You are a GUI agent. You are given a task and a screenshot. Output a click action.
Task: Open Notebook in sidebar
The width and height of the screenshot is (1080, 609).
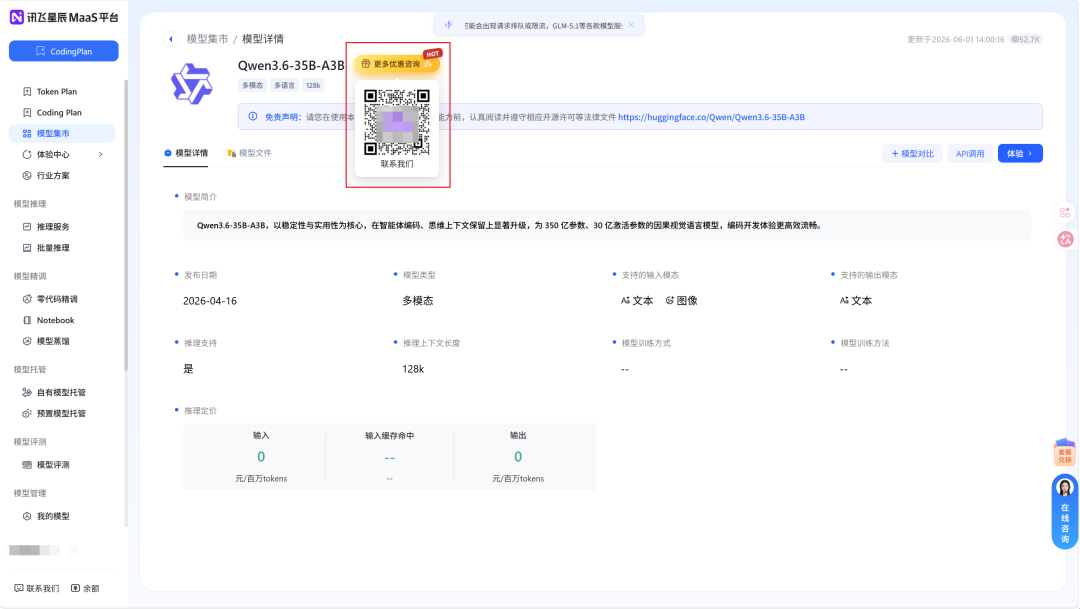click(55, 320)
